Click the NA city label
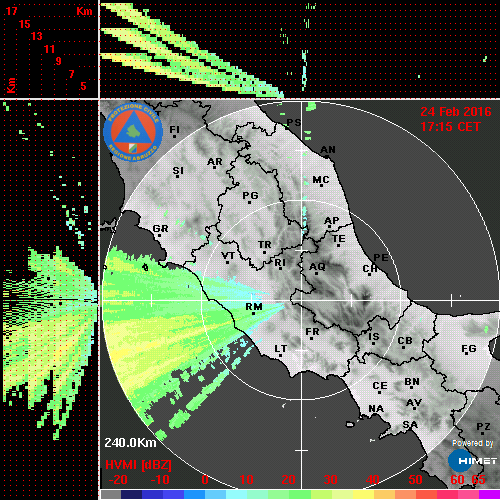Viewport: 500px width, 500px height. (x=376, y=408)
